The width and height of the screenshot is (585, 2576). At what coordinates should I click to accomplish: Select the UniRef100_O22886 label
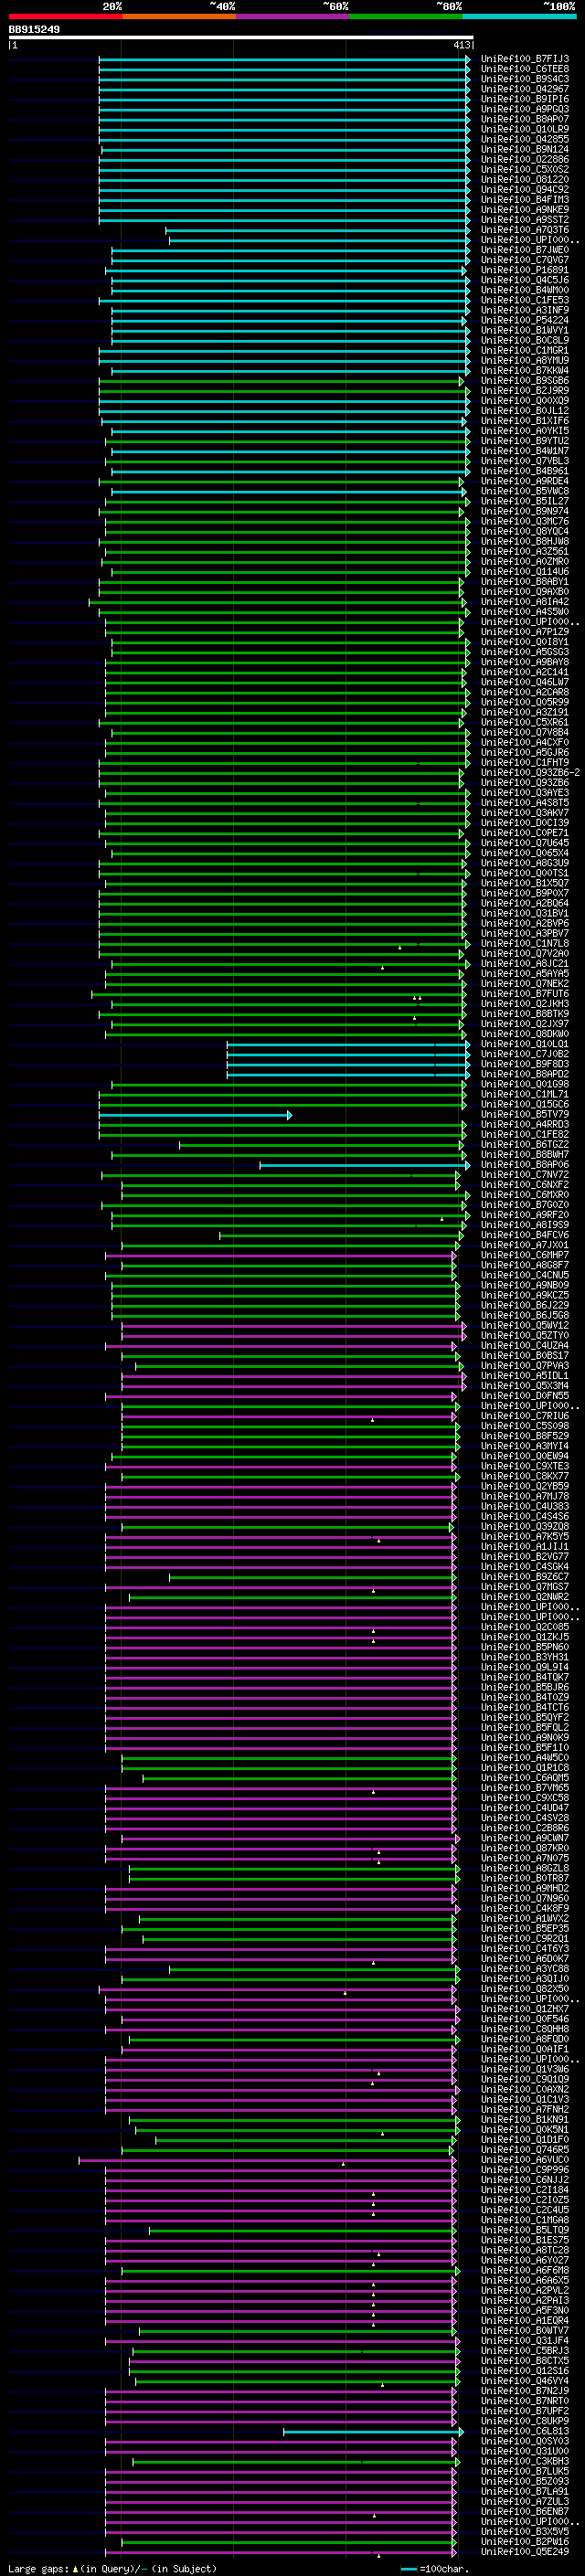525,159
